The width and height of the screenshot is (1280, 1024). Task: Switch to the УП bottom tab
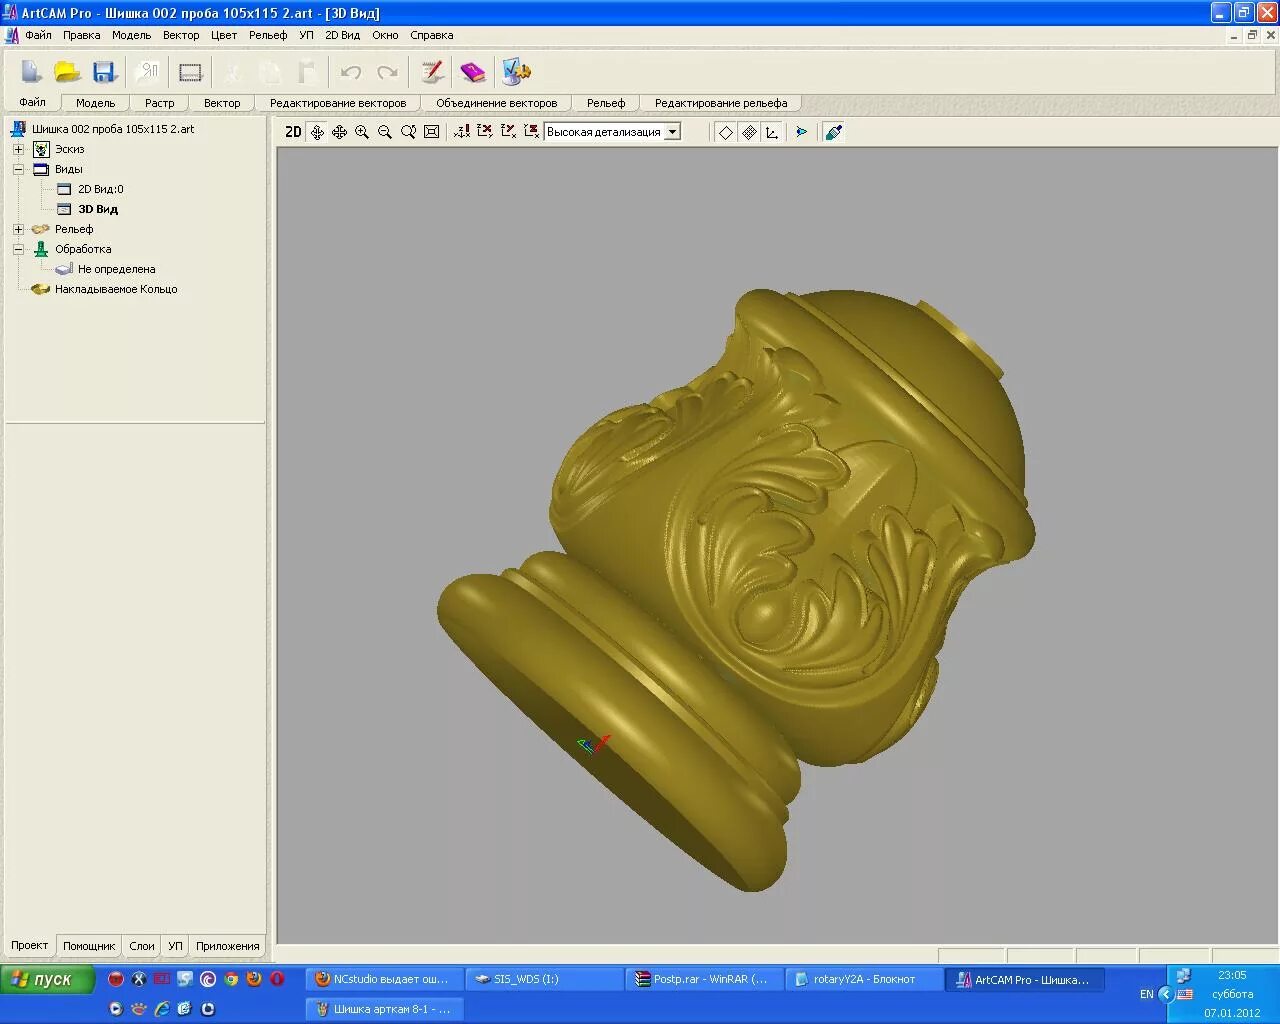point(175,946)
